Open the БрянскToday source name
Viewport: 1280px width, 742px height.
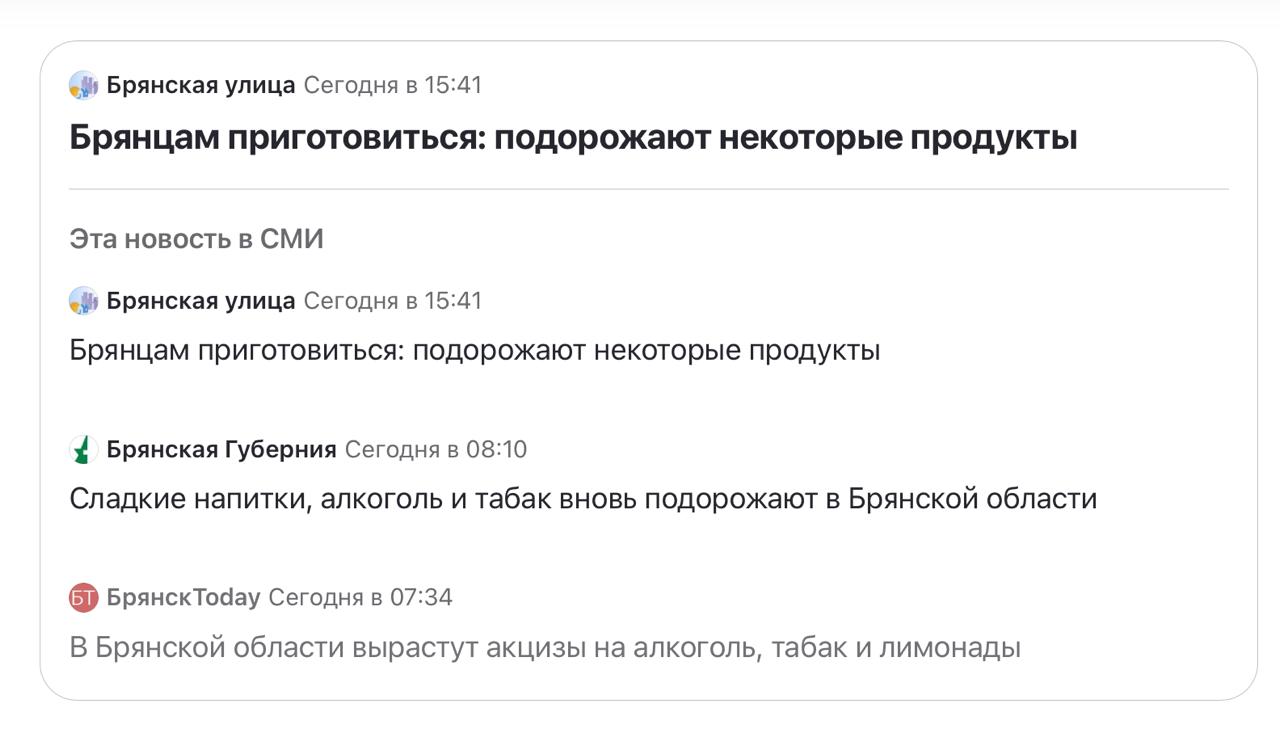pos(183,598)
